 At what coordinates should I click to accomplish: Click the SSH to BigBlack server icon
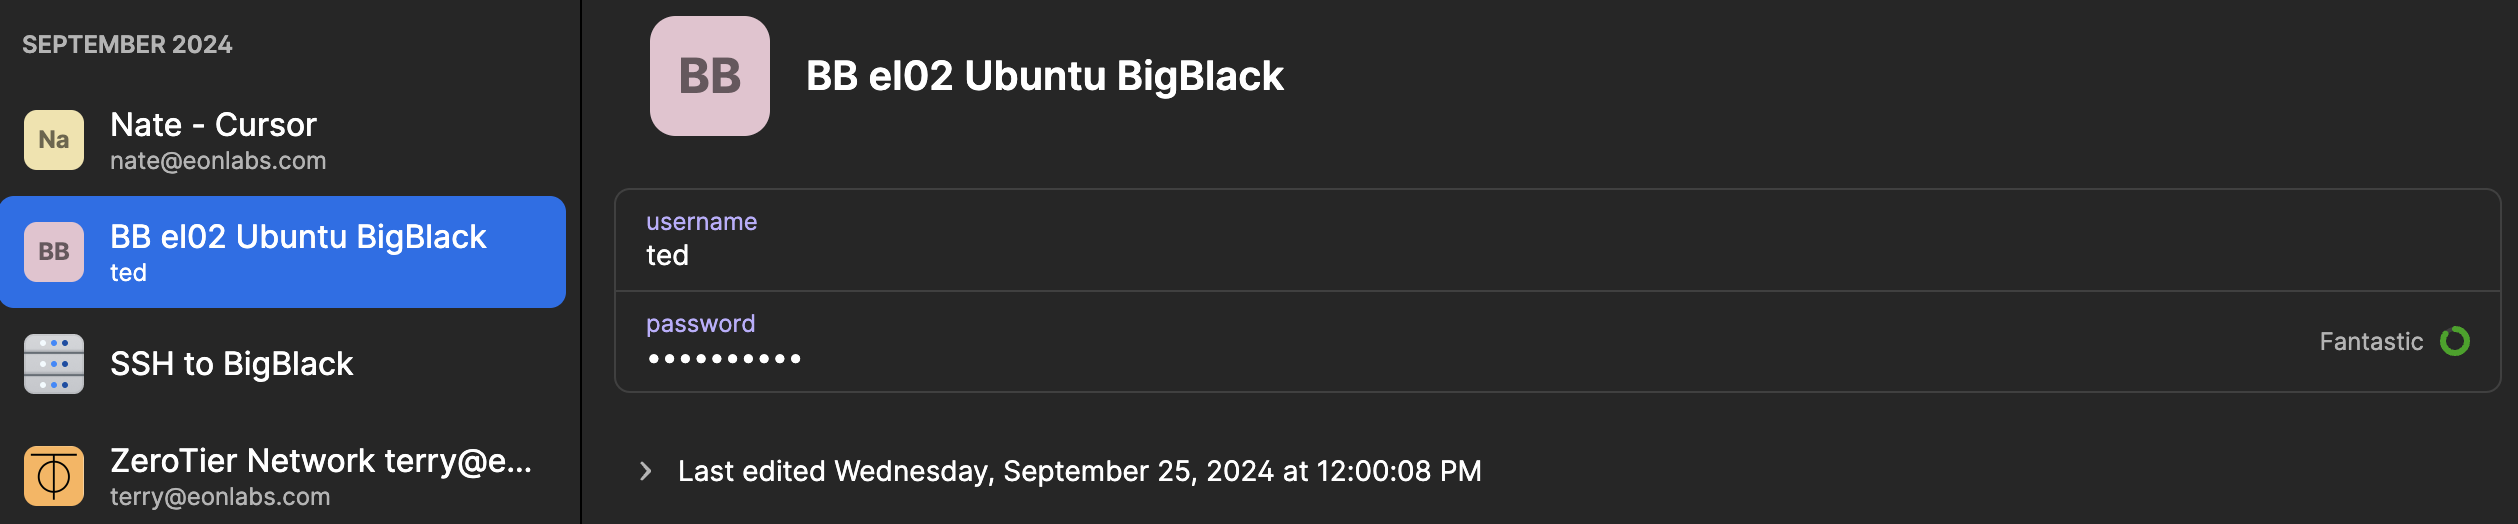tap(54, 364)
